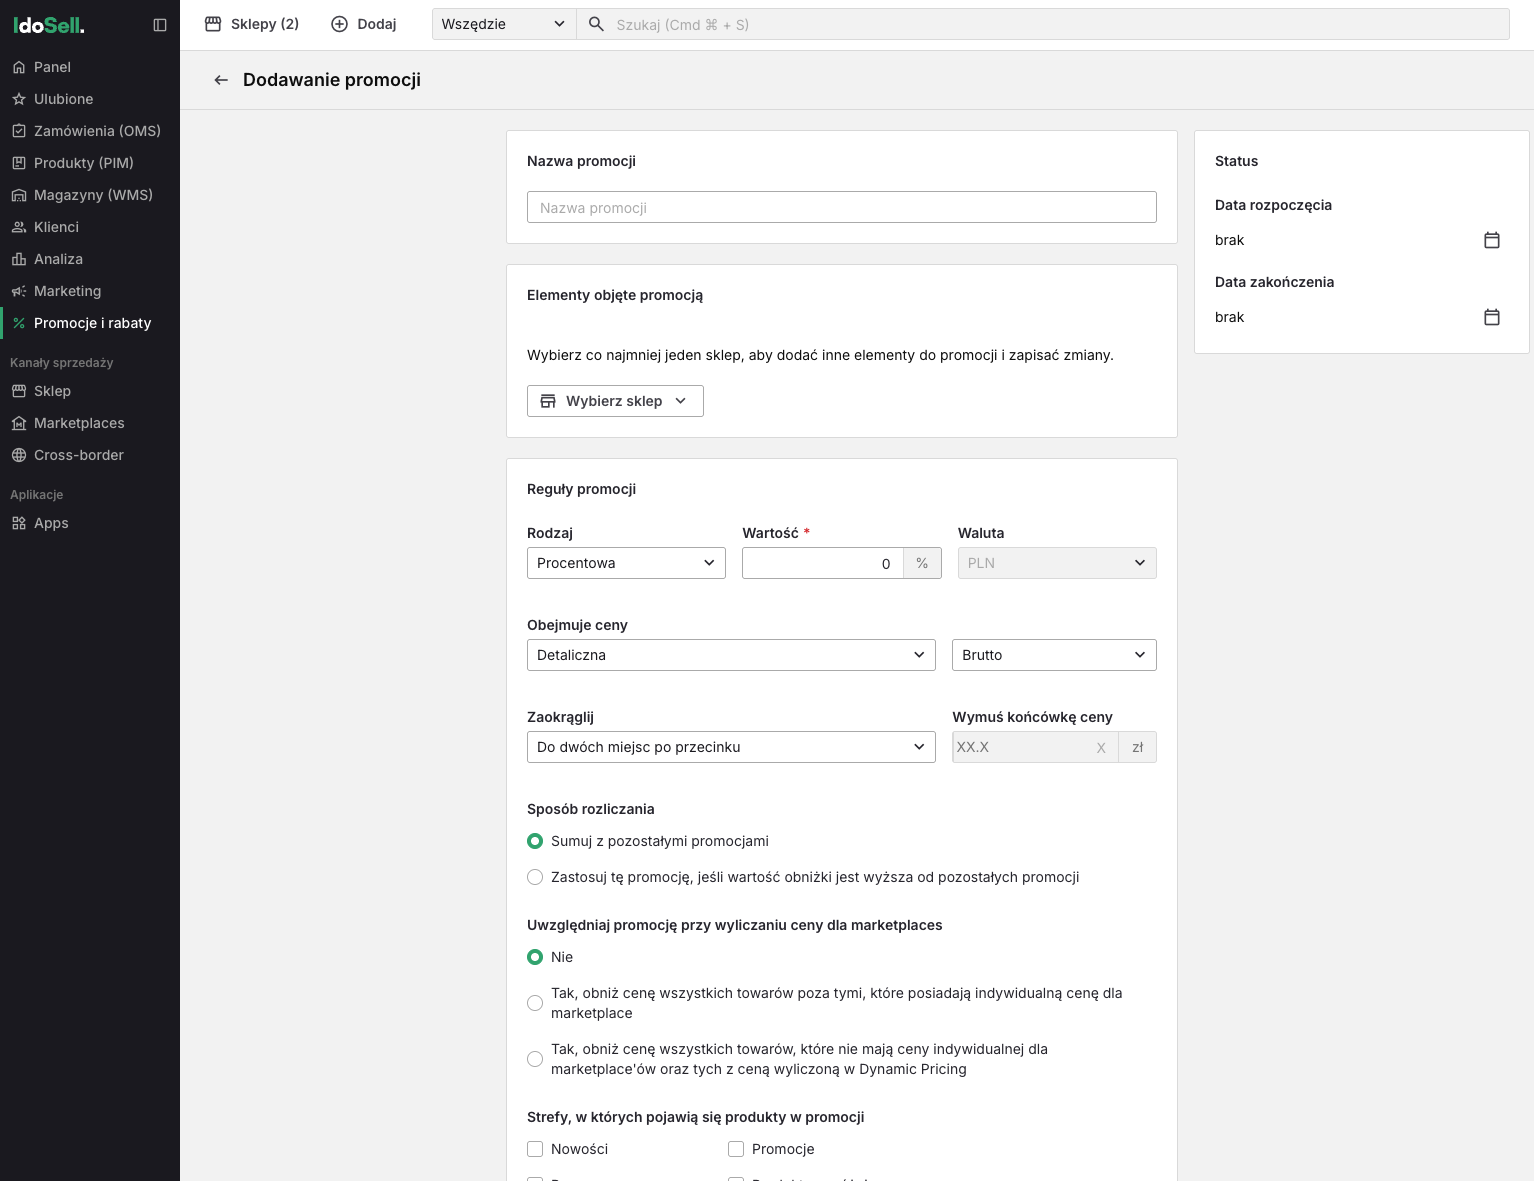Check the Nowości checkbox
1534x1181 pixels.
(x=535, y=1149)
